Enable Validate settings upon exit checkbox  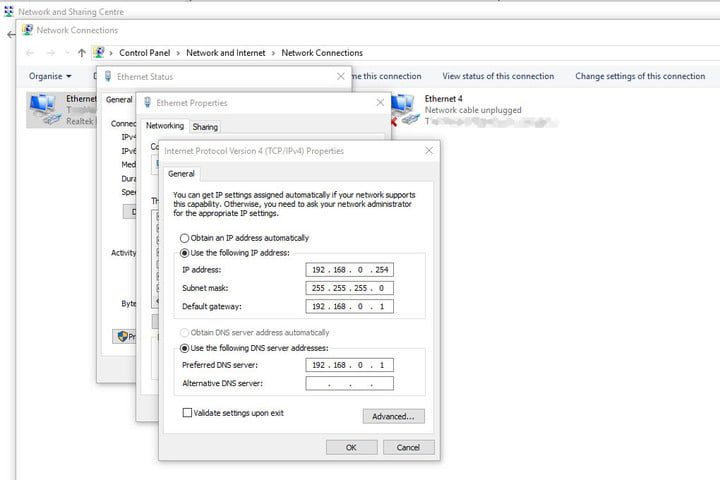[187, 412]
